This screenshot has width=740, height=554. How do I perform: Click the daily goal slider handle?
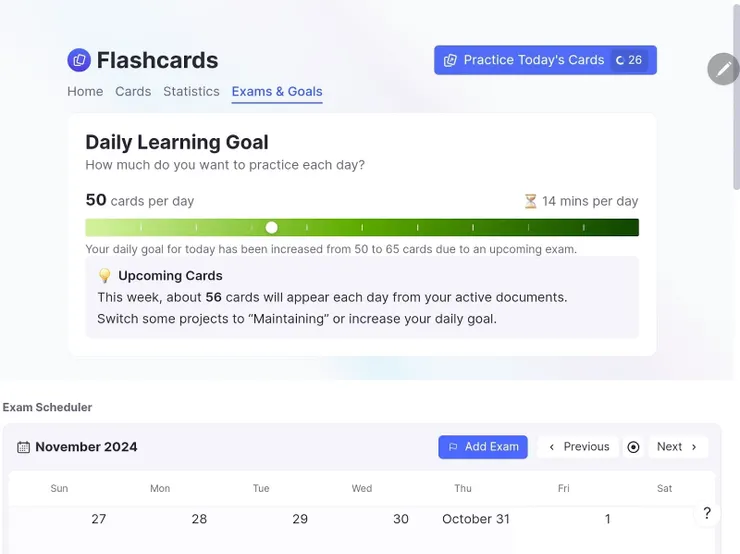pyautogui.click(x=272, y=228)
